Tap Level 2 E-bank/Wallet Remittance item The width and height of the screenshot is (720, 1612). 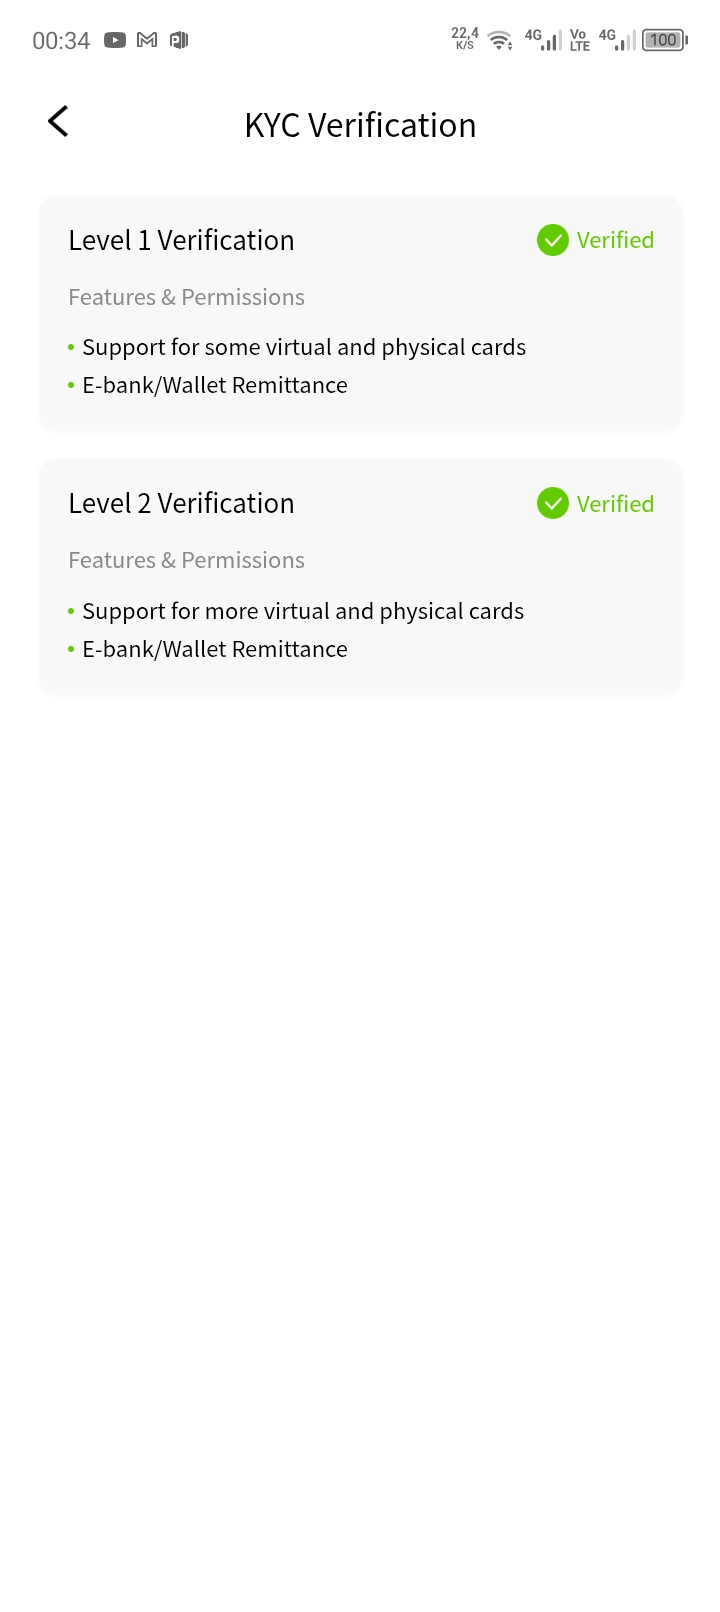click(x=215, y=649)
